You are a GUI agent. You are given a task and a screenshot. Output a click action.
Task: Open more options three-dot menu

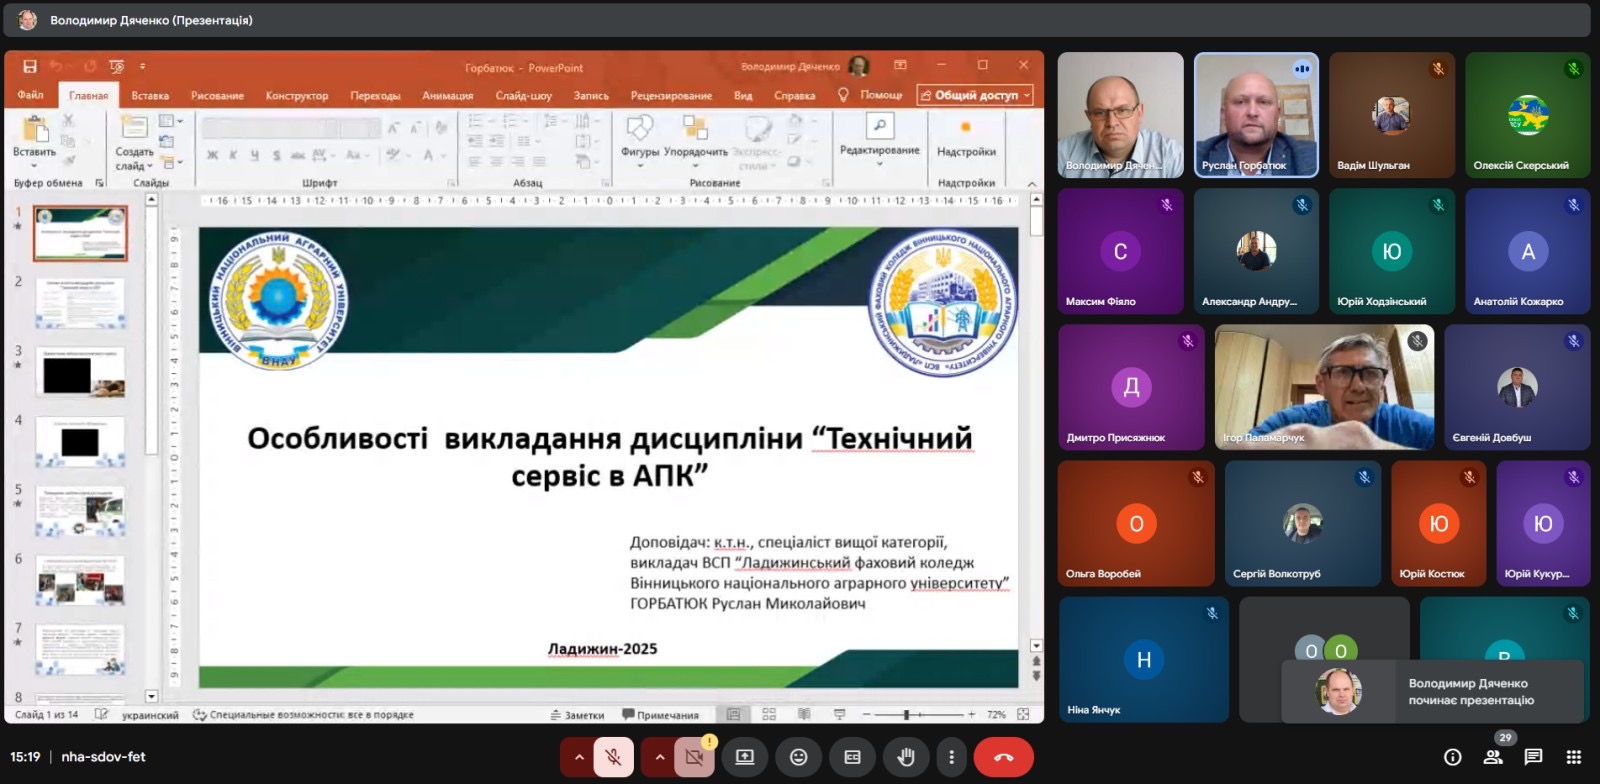click(x=952, y=757)
